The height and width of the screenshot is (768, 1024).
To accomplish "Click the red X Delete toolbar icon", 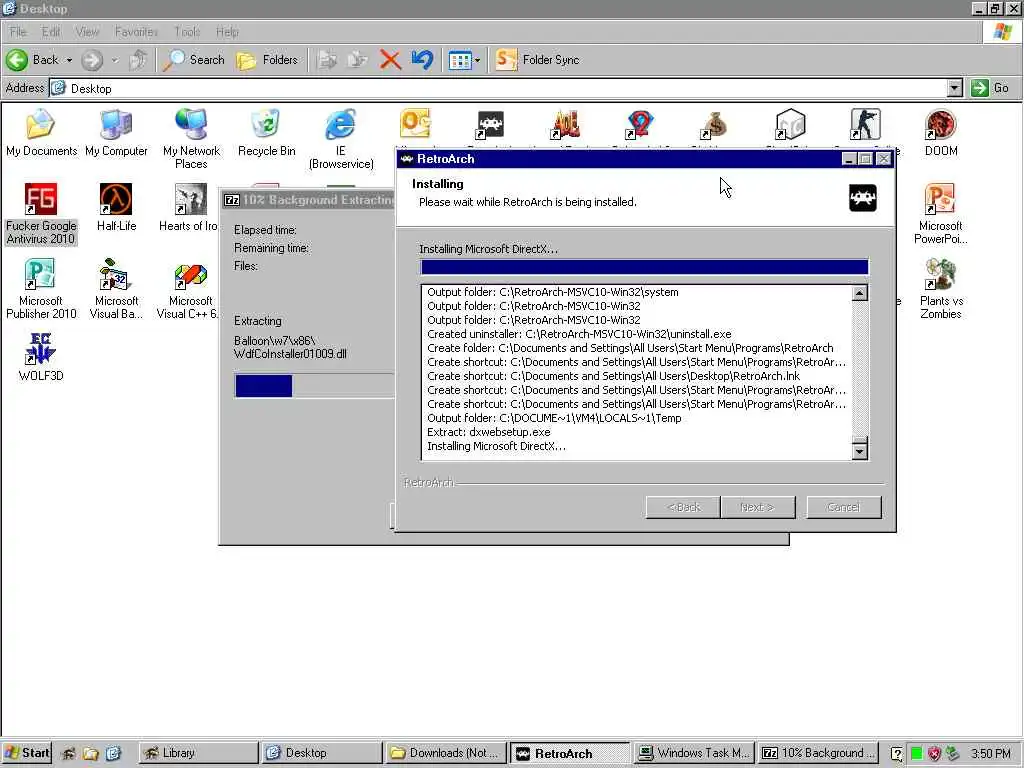I will pos(390,60).
